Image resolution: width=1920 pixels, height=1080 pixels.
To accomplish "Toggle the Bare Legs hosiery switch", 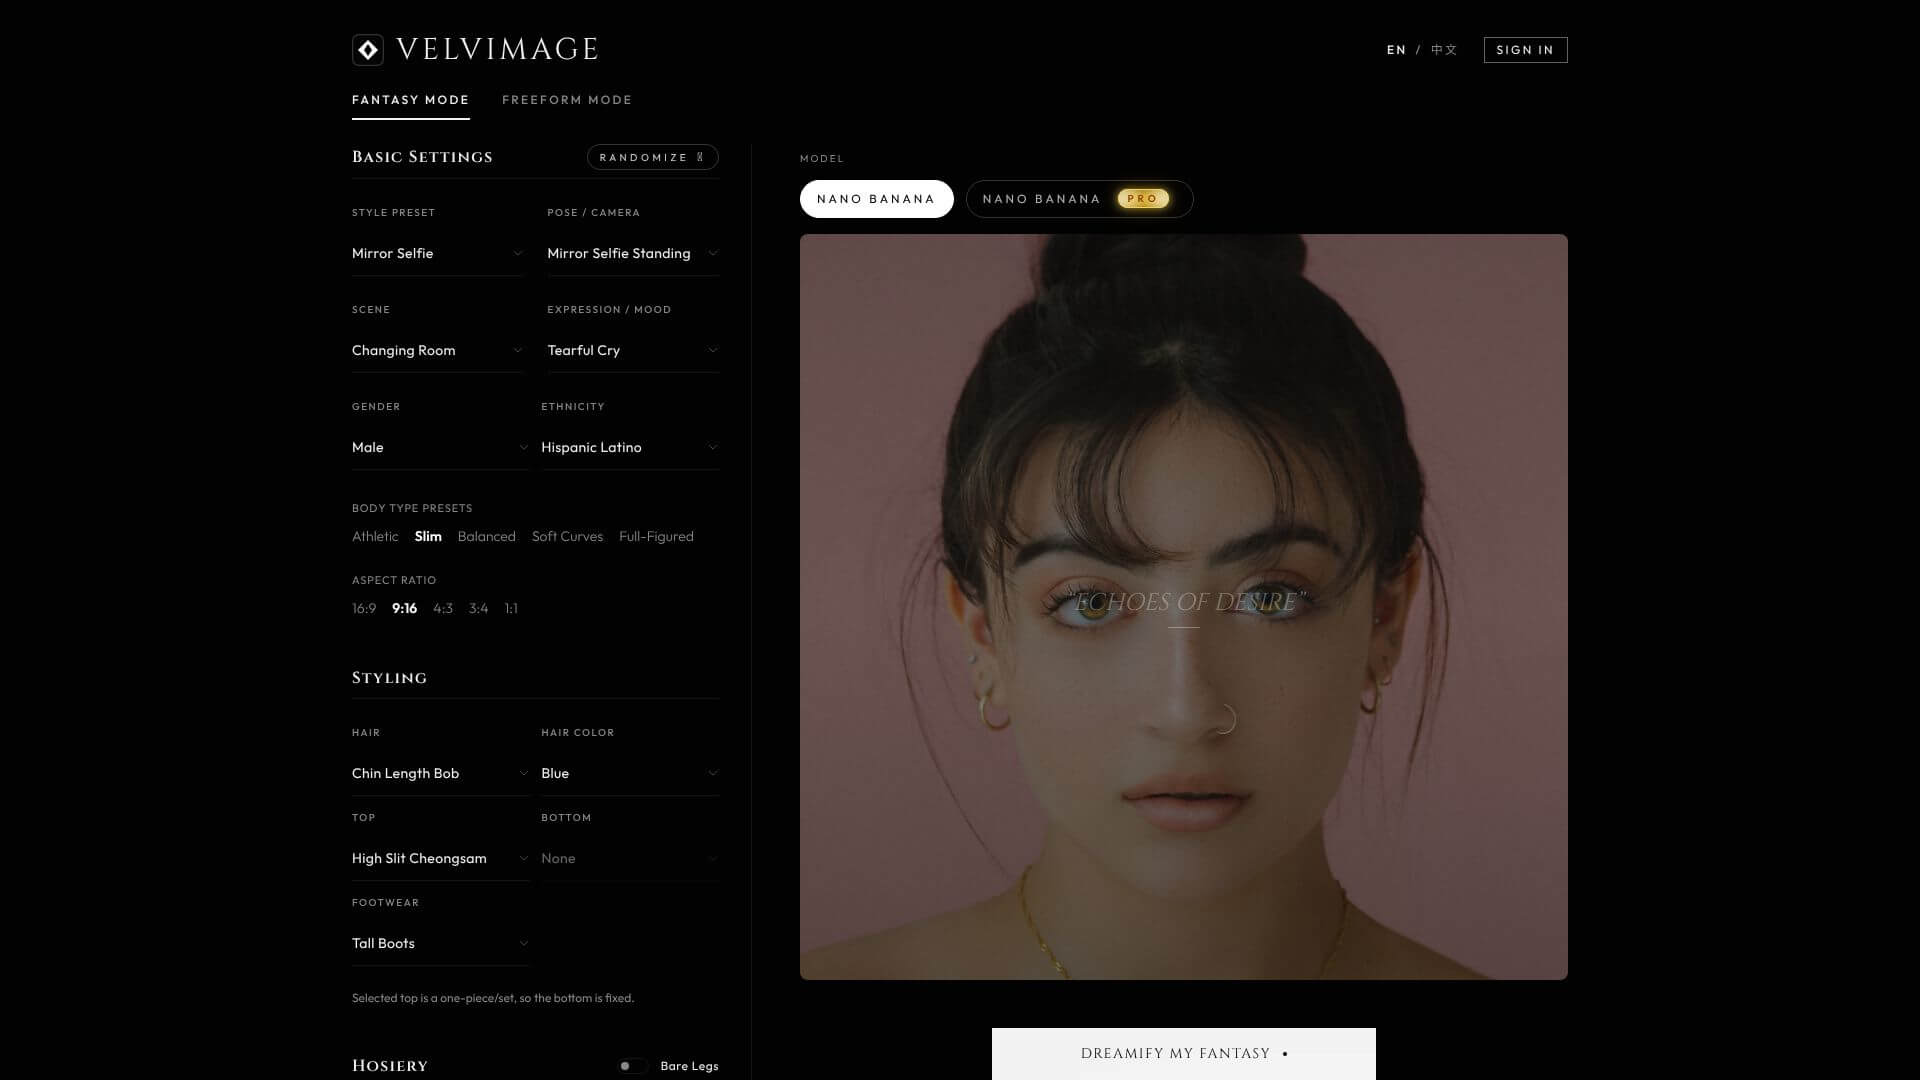I will [631, 1066].
